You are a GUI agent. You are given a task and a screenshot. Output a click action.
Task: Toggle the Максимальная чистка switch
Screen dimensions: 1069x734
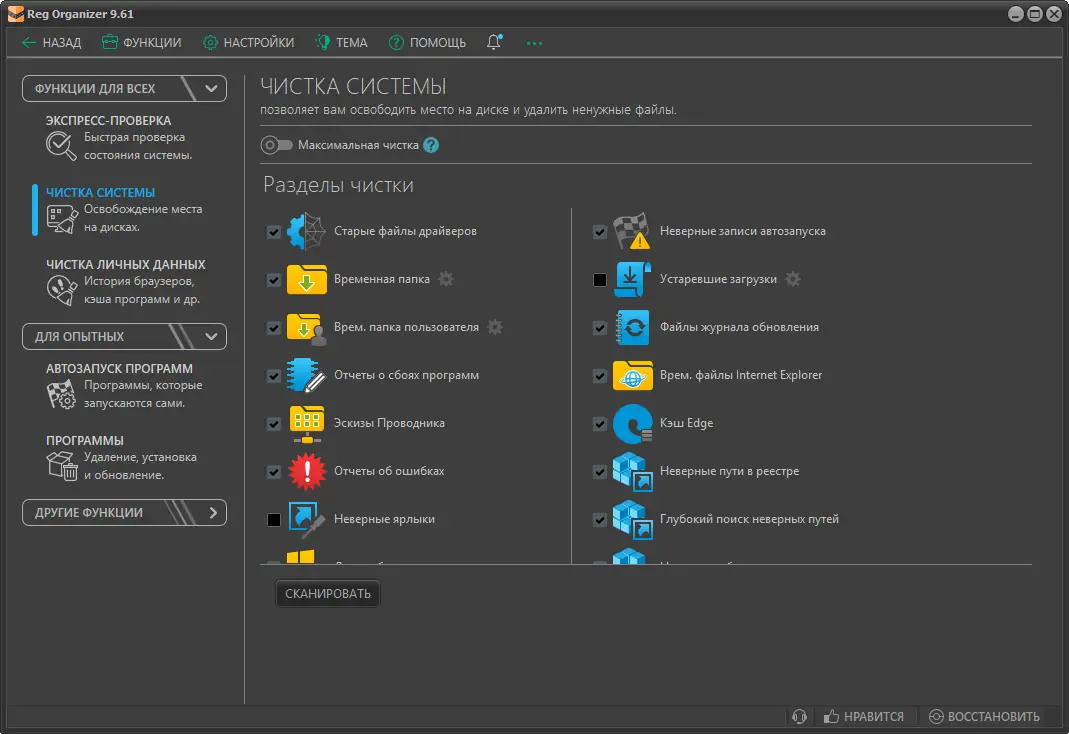coord(276,145)
